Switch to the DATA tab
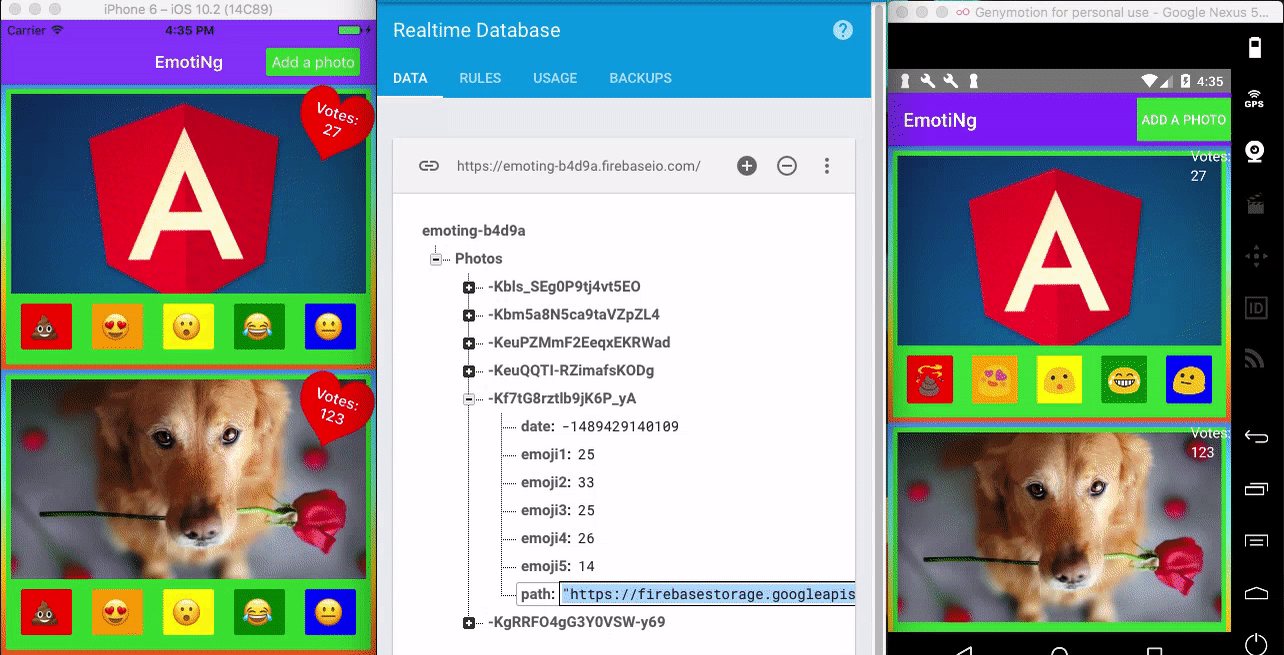The image size is (1284, 655). (x=410, y=78)
